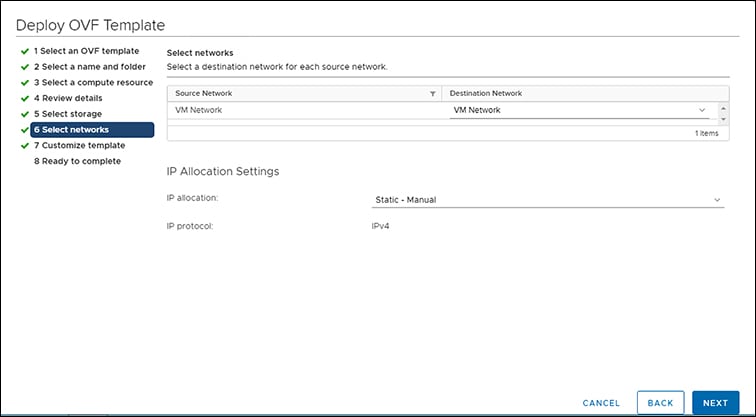Click the IPv4 protocol value
This screenshot has width=756, height=417.
pyautogui.click(x=380, y=226)
